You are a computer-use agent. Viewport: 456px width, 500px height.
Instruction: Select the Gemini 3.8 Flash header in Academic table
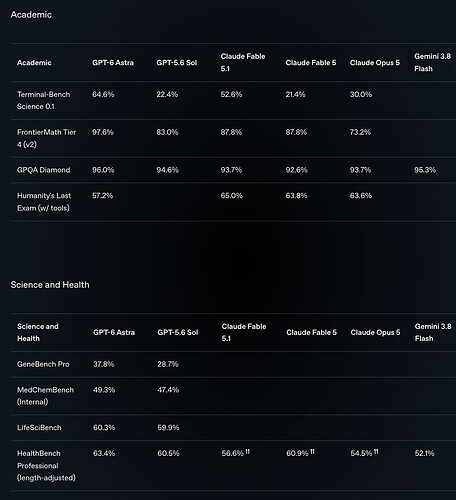pyautogui.click(x=432, y=63)
